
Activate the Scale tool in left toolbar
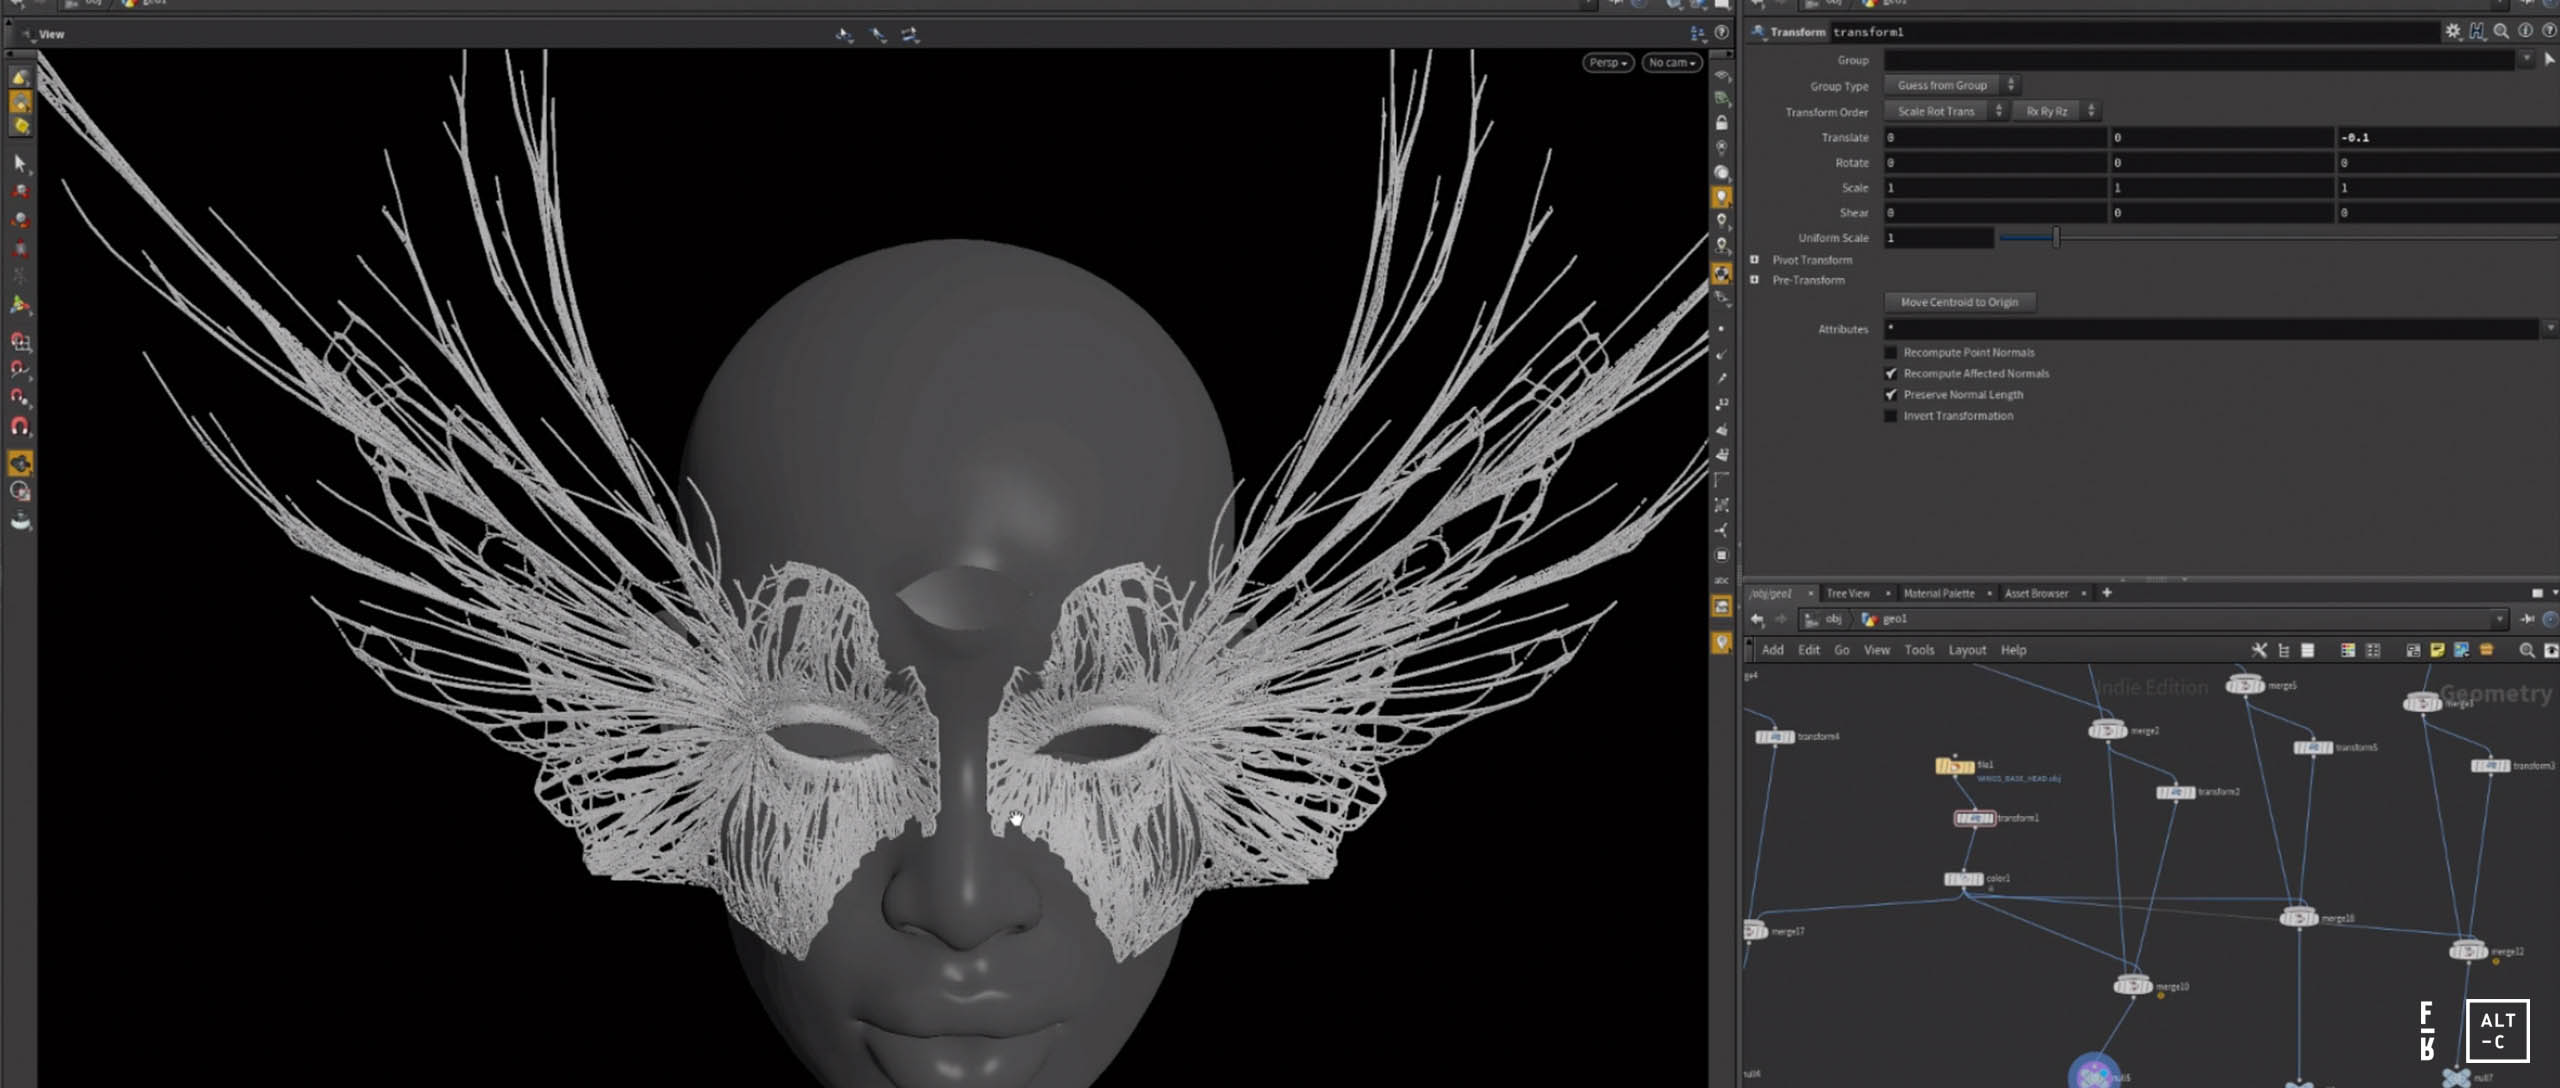[20, 249]
